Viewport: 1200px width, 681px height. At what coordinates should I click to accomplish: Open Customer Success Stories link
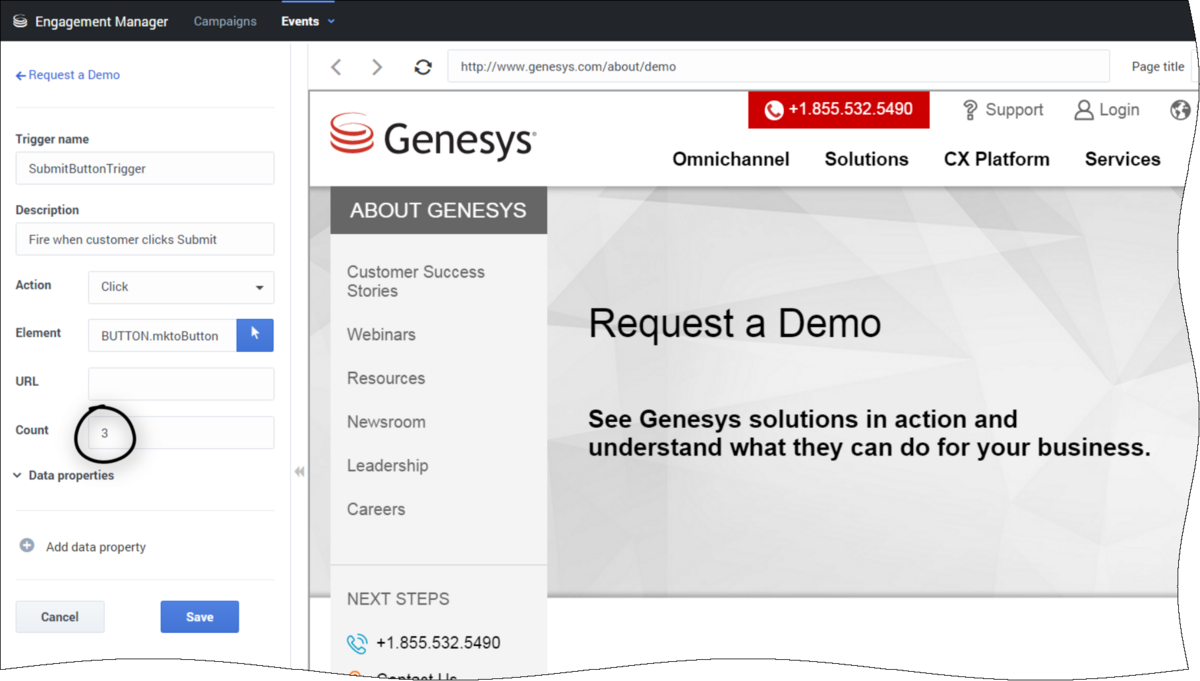416,281
